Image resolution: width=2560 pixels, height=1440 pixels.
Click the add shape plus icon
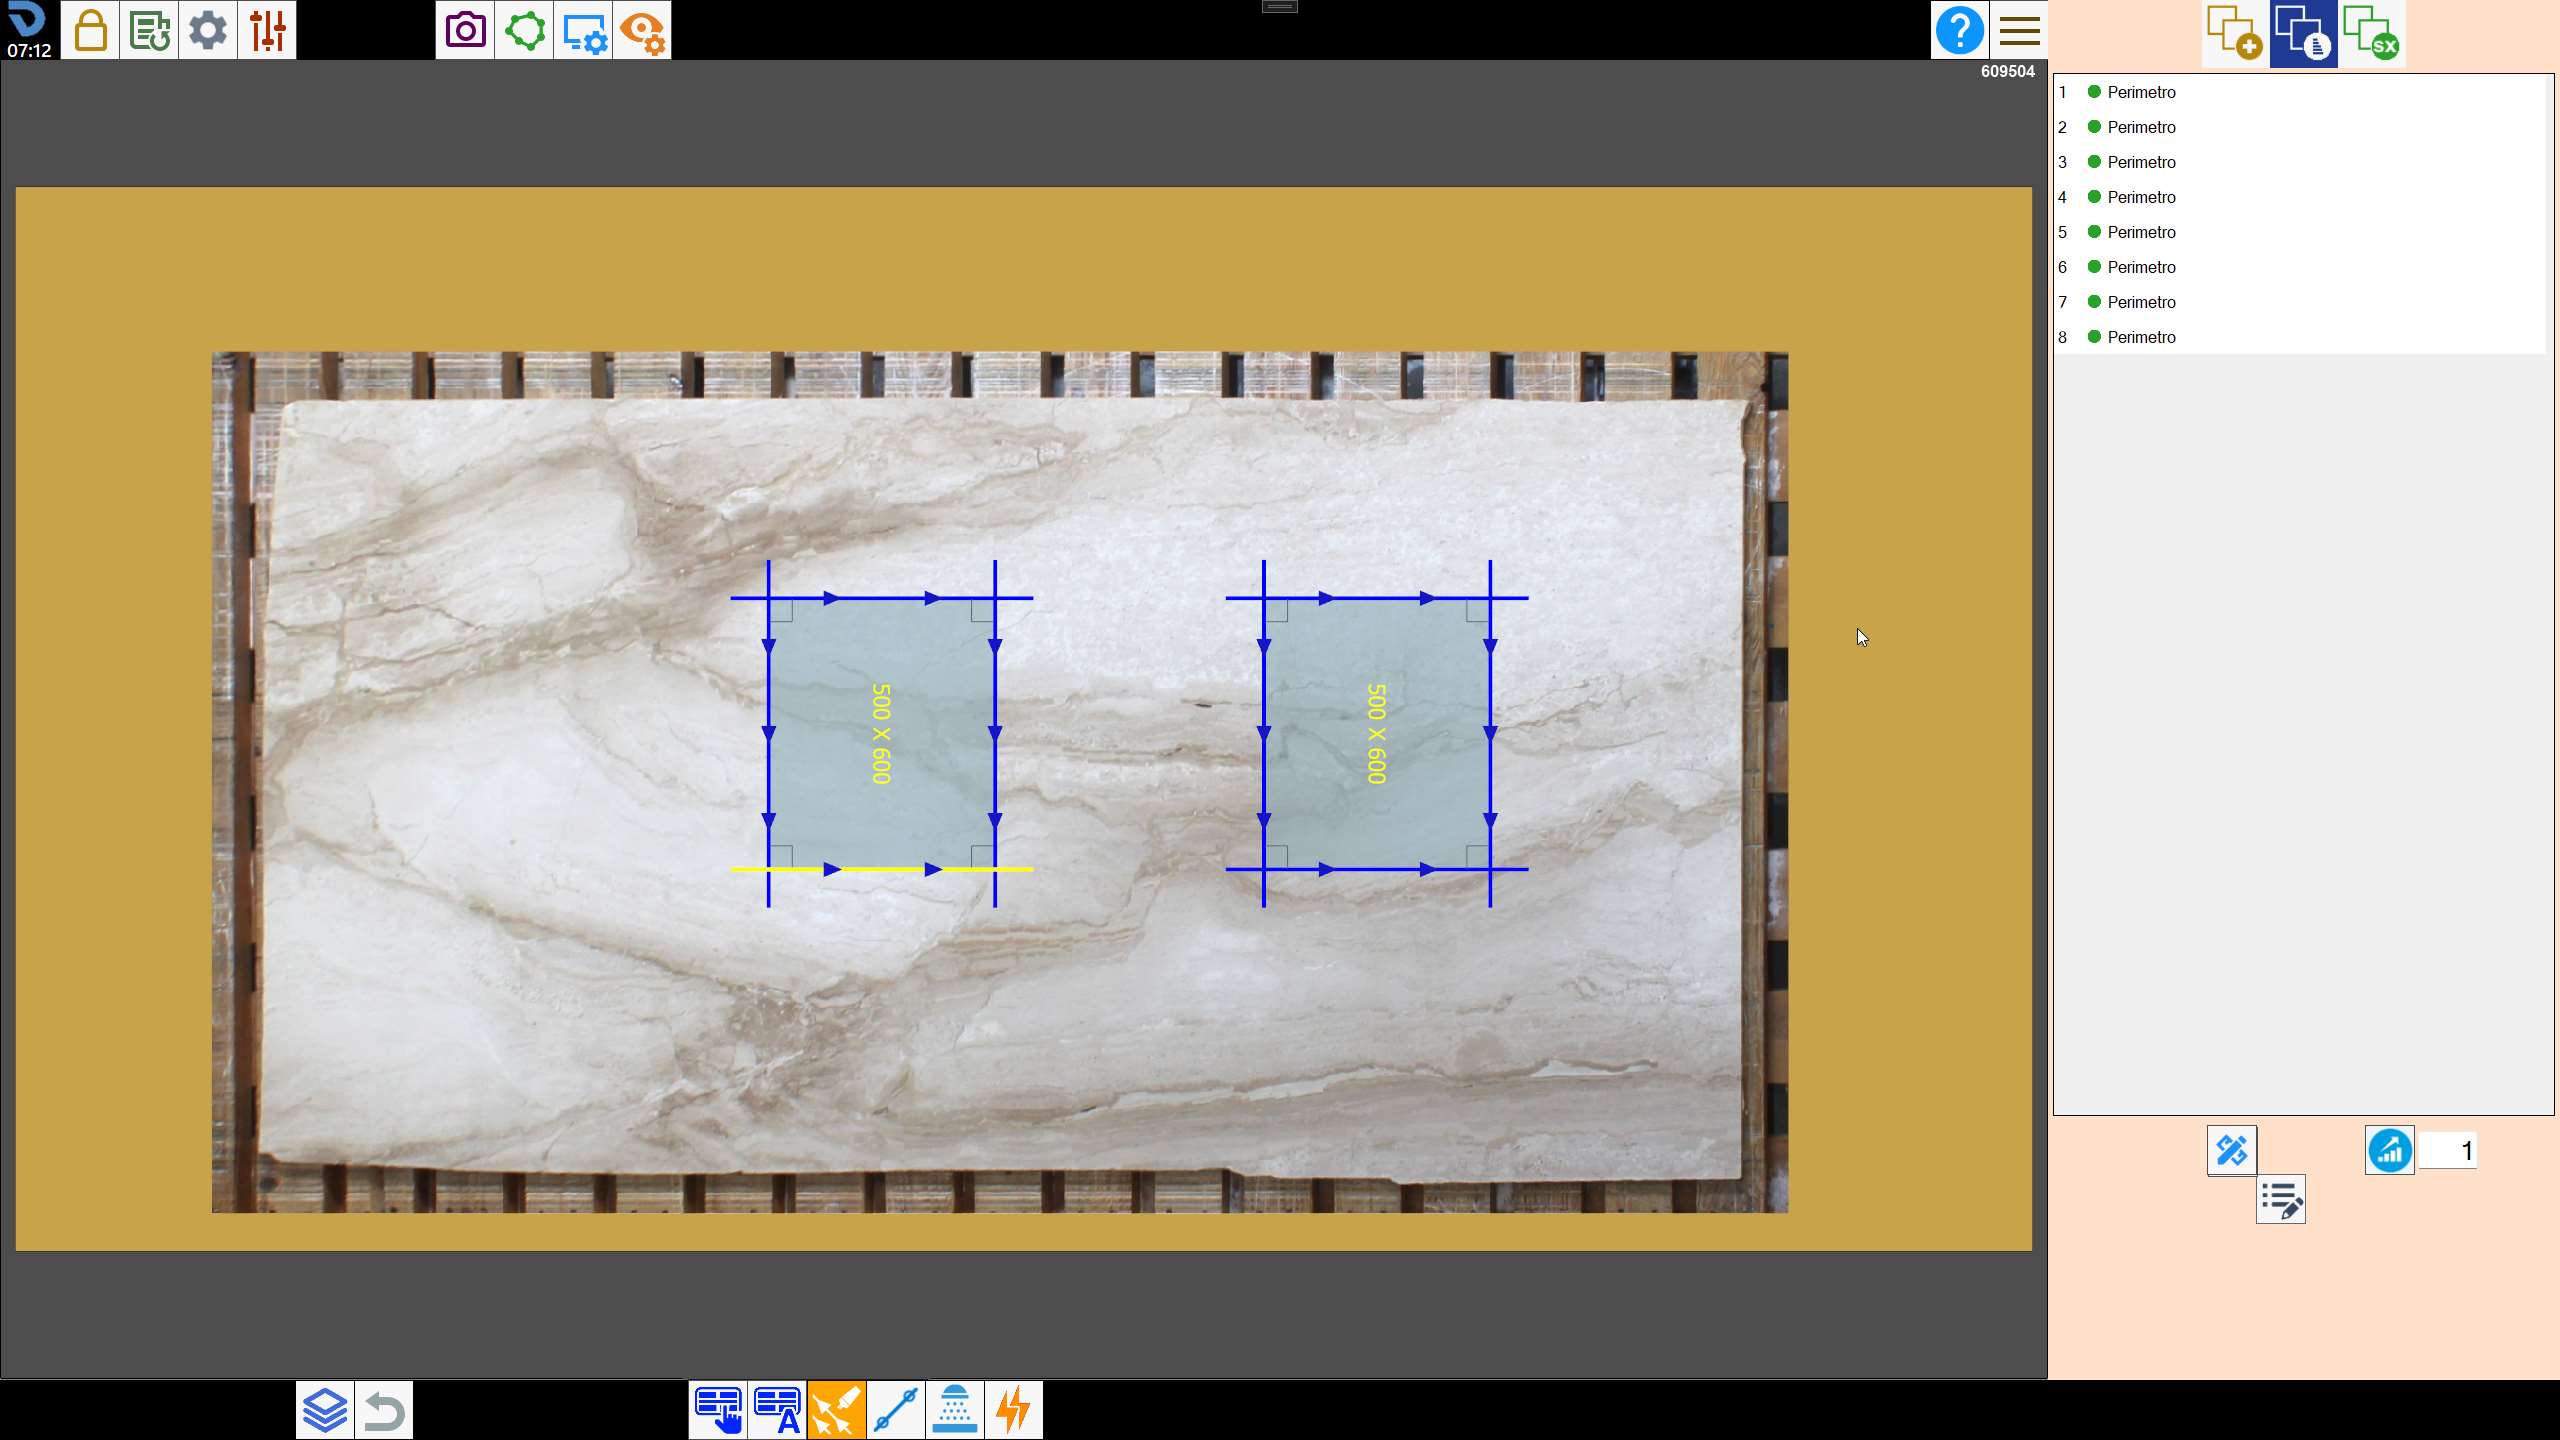click(x=2235, y=33)
